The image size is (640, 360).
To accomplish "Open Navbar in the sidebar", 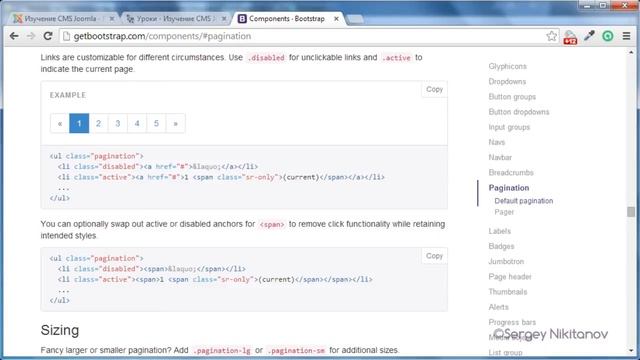I will 500,157.
